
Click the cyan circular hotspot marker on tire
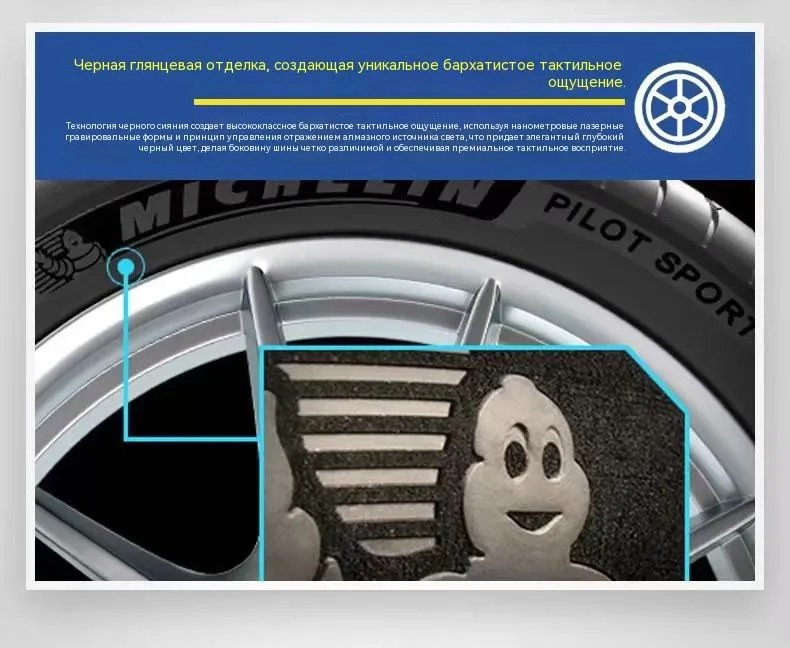(x=125, y=266)
